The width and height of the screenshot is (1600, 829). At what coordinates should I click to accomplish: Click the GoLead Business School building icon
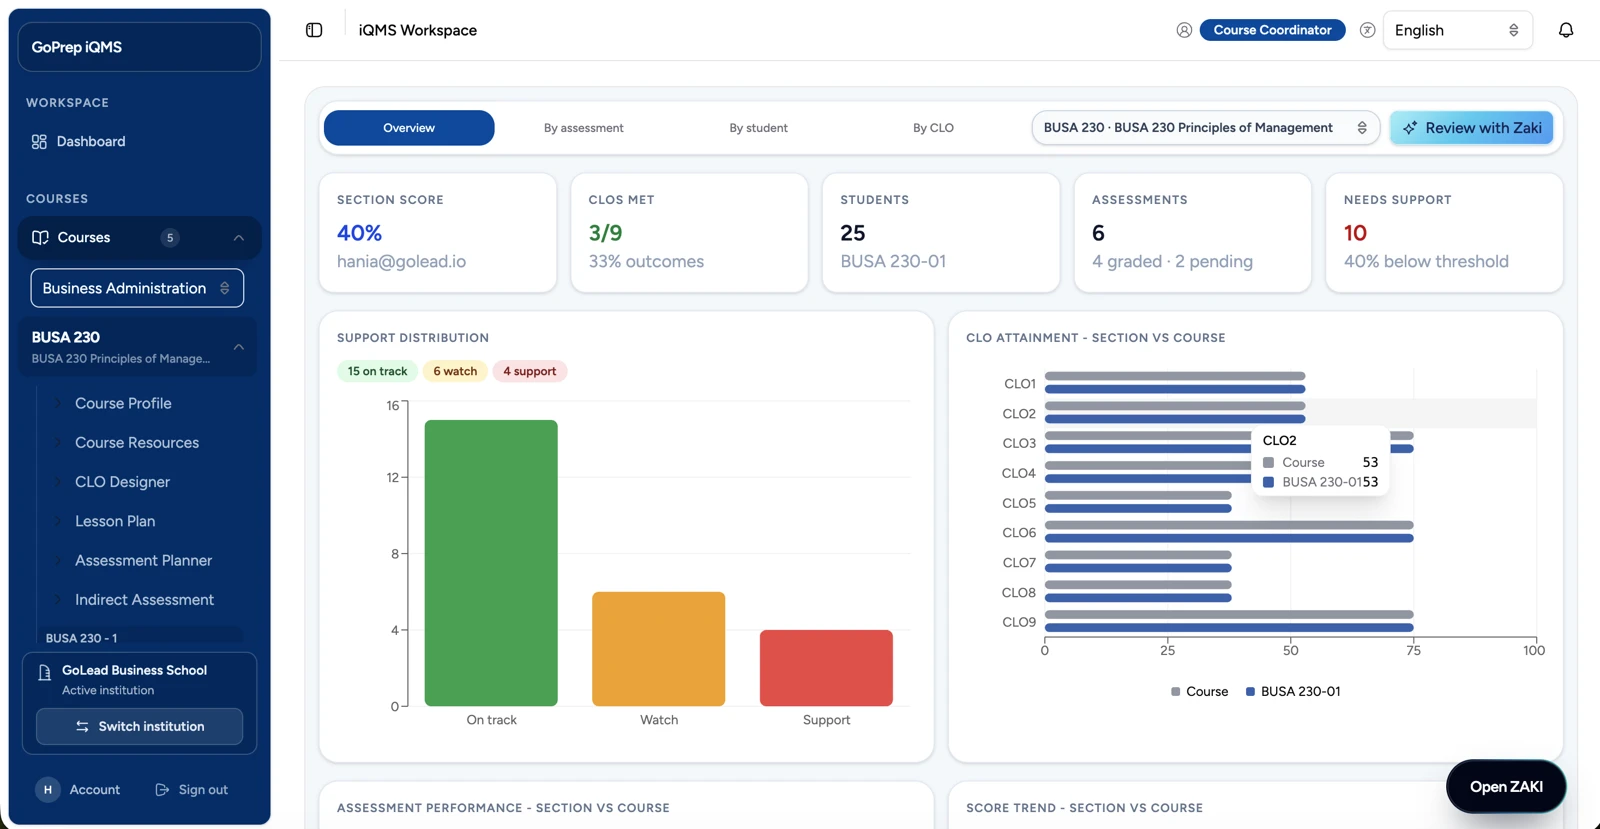tap(44, 672)
